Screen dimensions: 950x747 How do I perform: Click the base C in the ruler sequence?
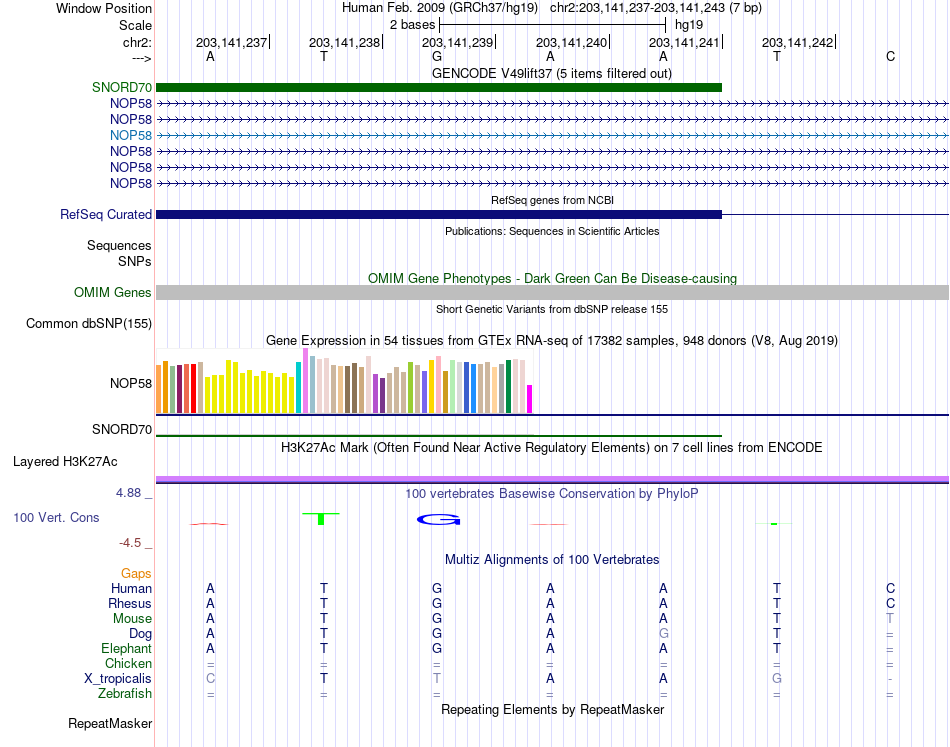click(890, 56)
